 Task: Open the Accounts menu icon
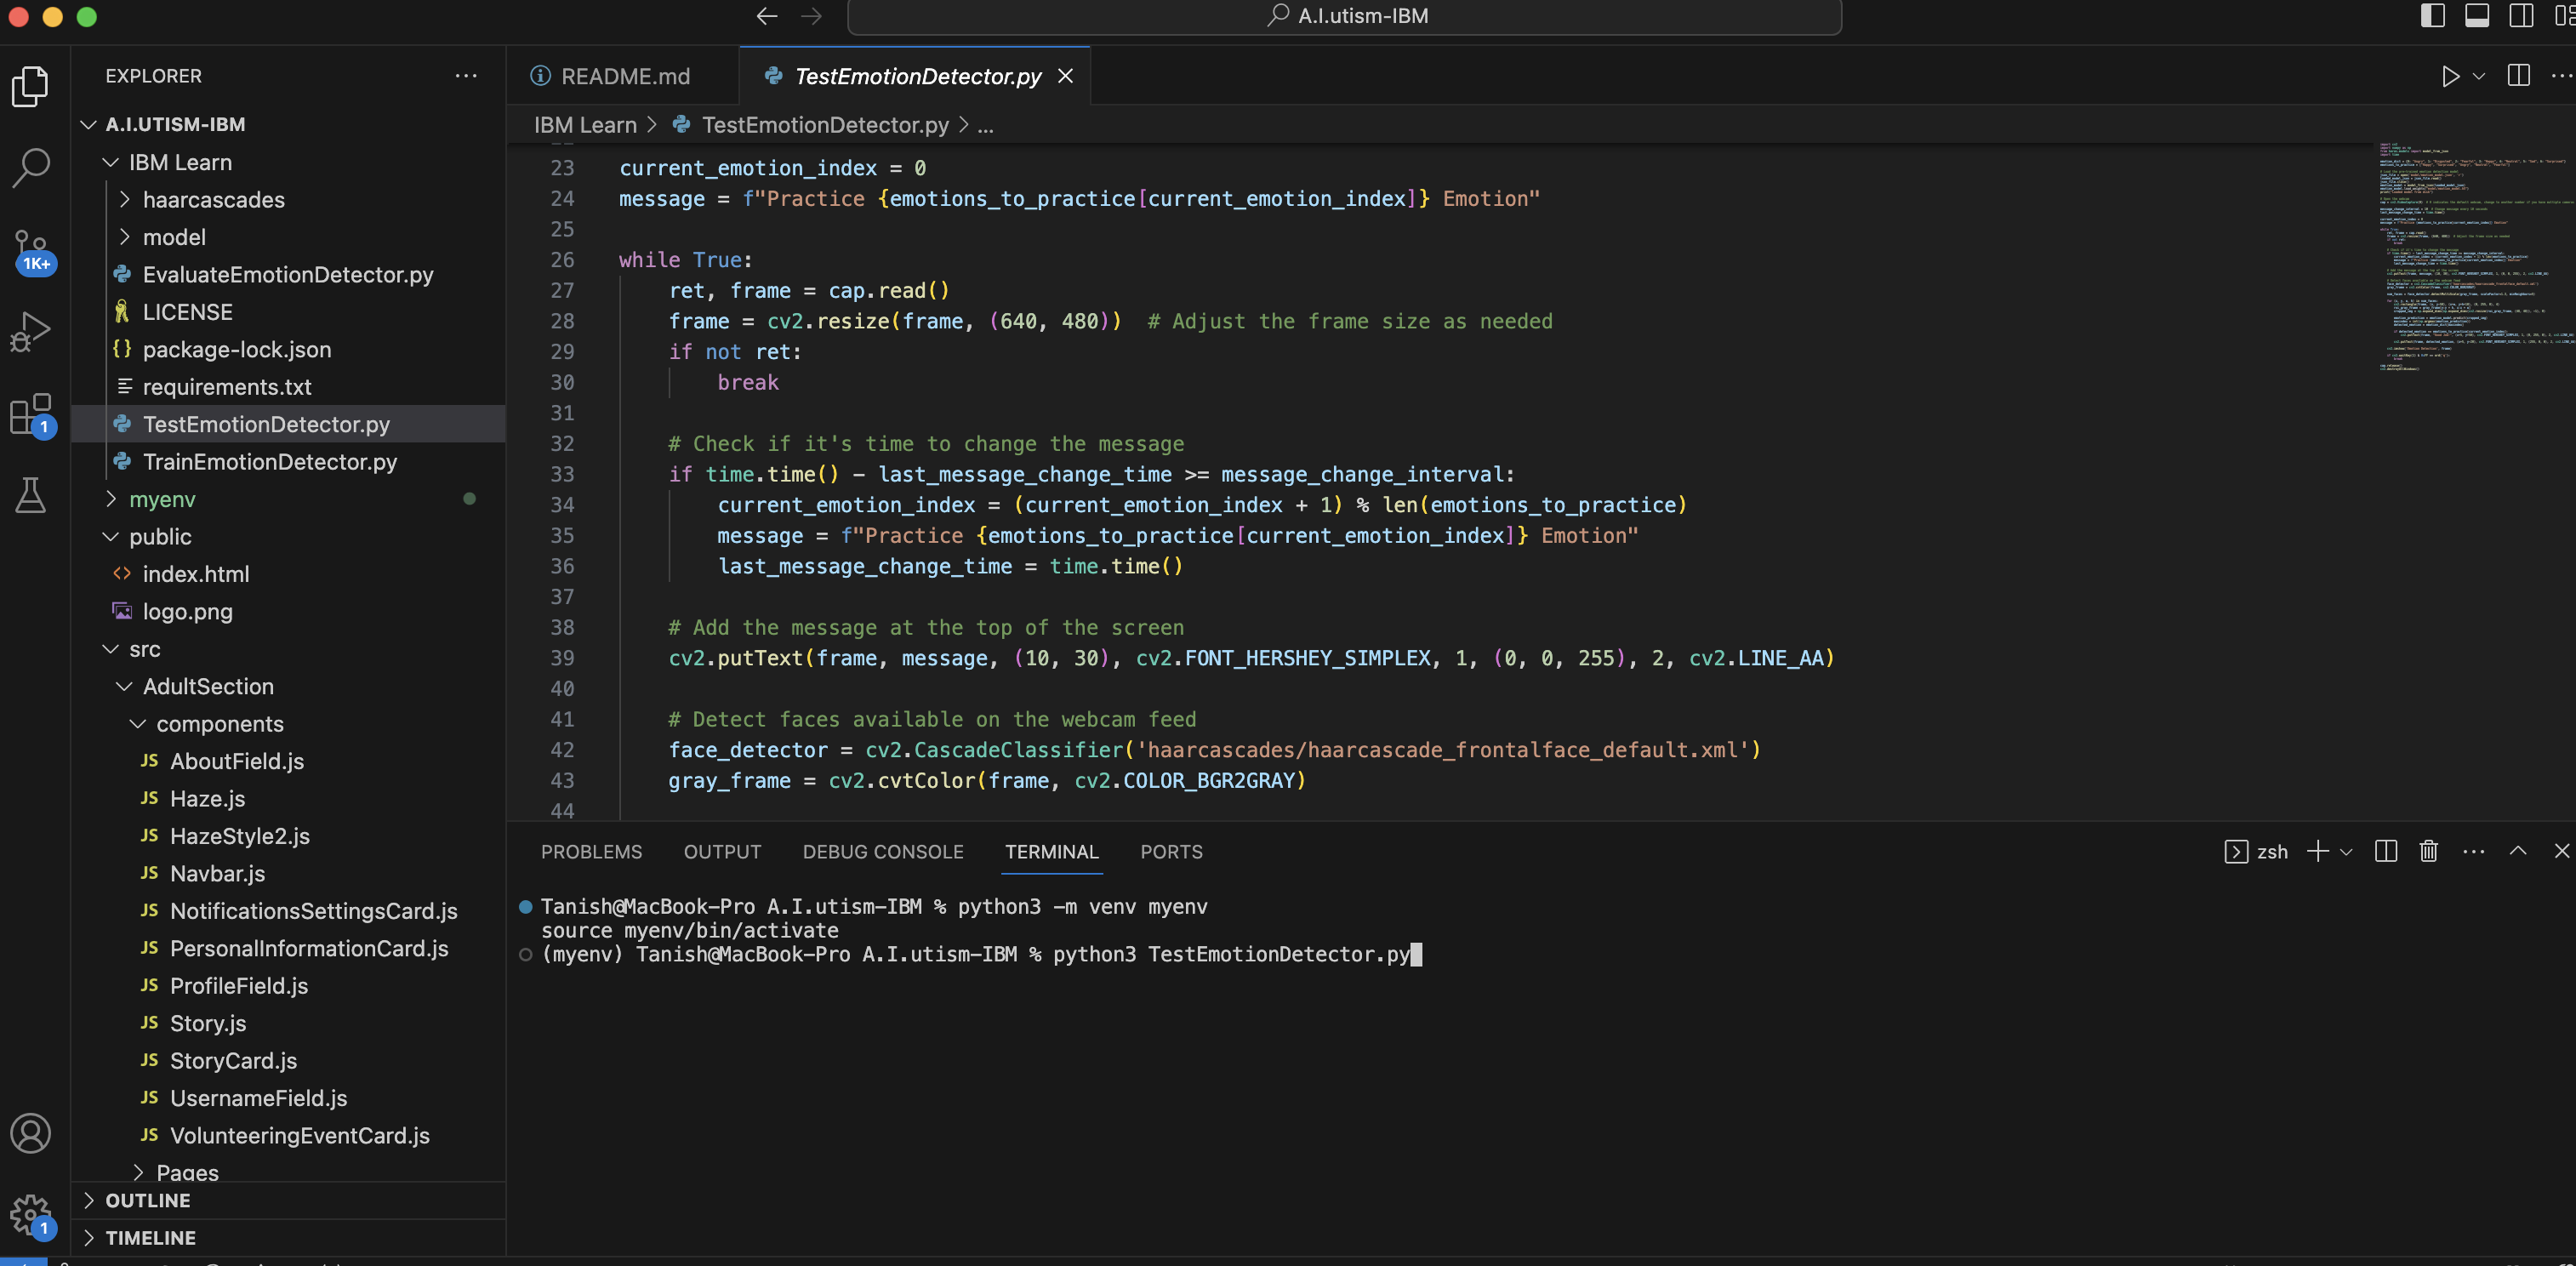click(30, 1133)
